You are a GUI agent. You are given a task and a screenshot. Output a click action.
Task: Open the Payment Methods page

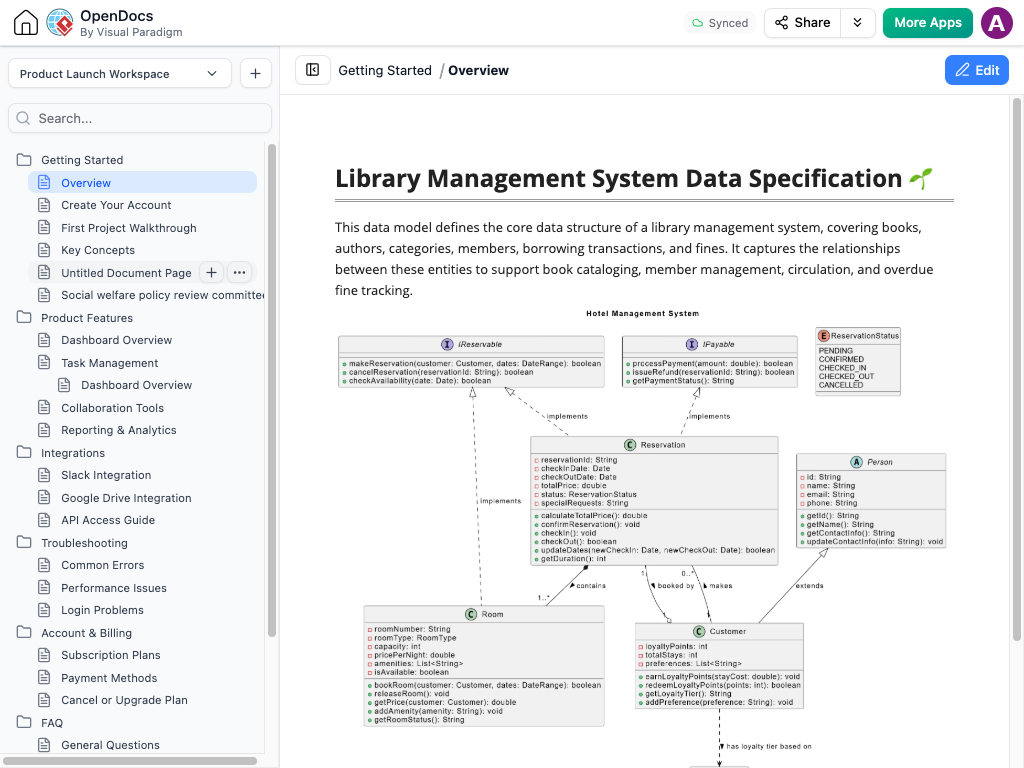(x=109, y=678)
